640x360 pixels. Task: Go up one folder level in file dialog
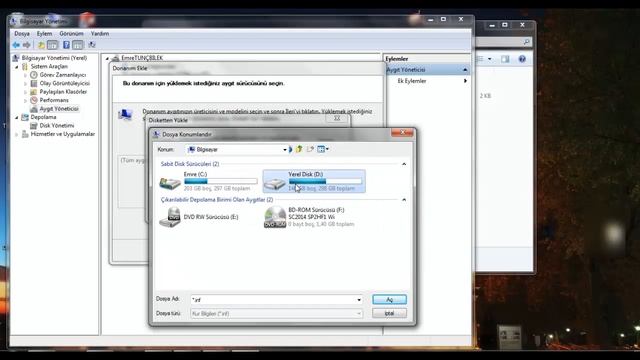point(299,149)
